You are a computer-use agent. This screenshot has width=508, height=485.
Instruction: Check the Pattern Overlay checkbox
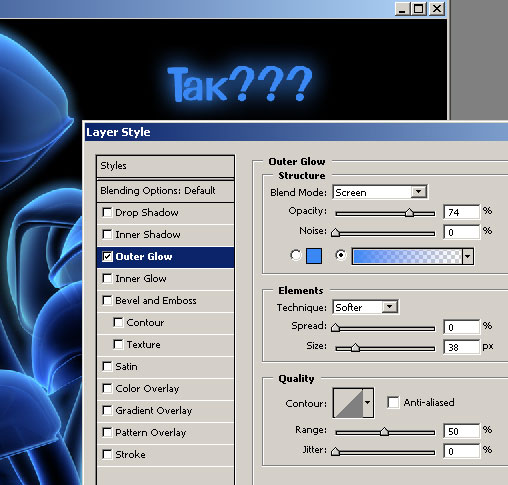point(107,432)
